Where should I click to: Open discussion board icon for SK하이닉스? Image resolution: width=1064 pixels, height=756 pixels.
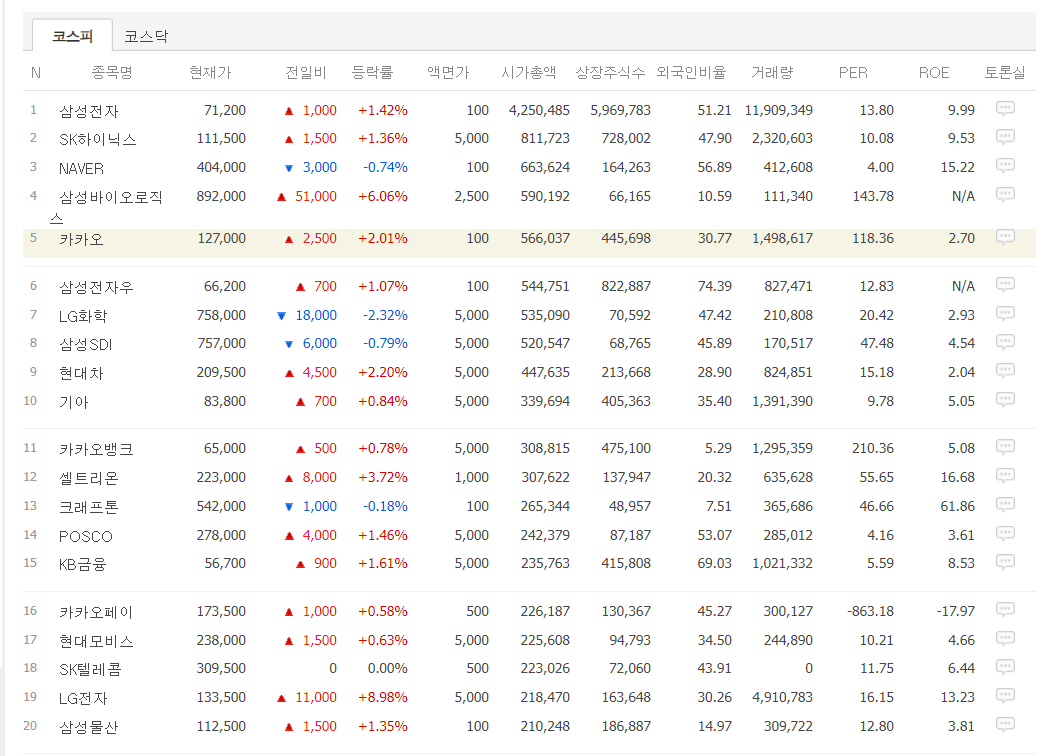1005,137
